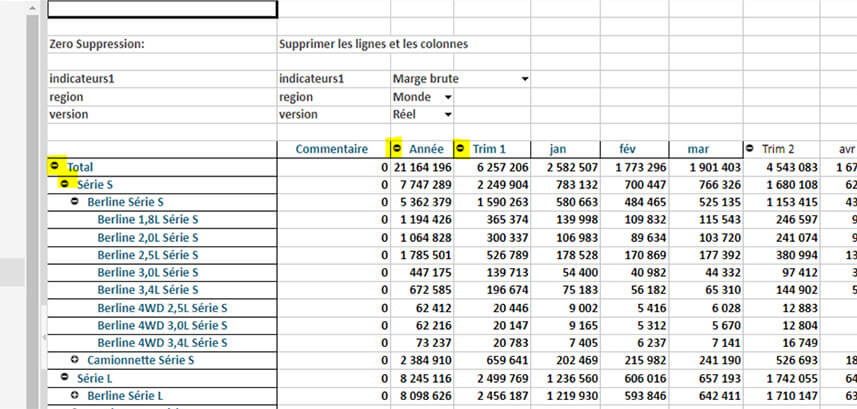Select the cell showing 2 384 910
Image resolution: width=857 pixels, height=409 pixels.
422,360
